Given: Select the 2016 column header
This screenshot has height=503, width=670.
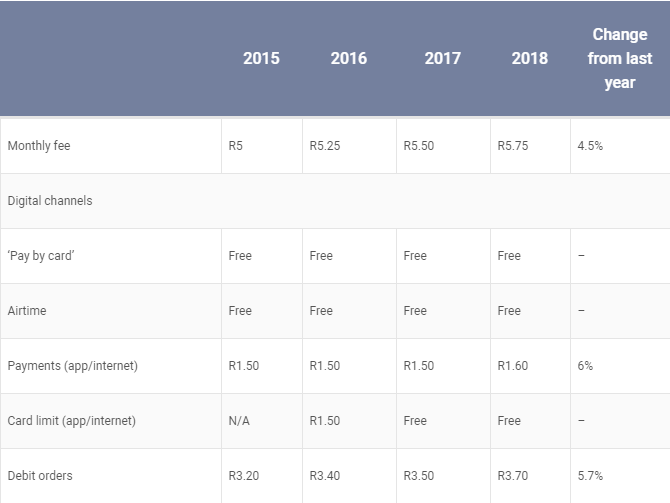Looking at the screenshot, I should coord(348,58).
